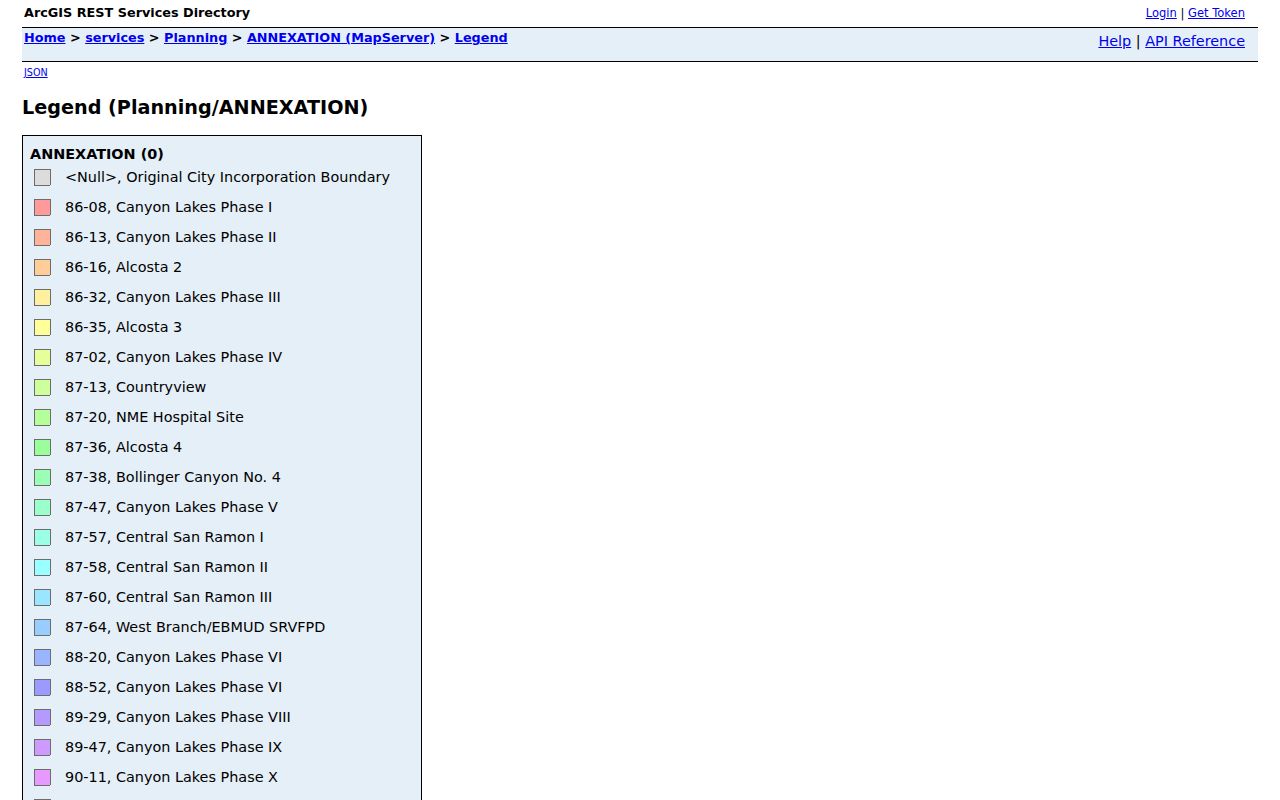Select the '87-20, NME Hospital Site' label
The height and width of the screenshot is (800, 1280).
click(154, 417)
